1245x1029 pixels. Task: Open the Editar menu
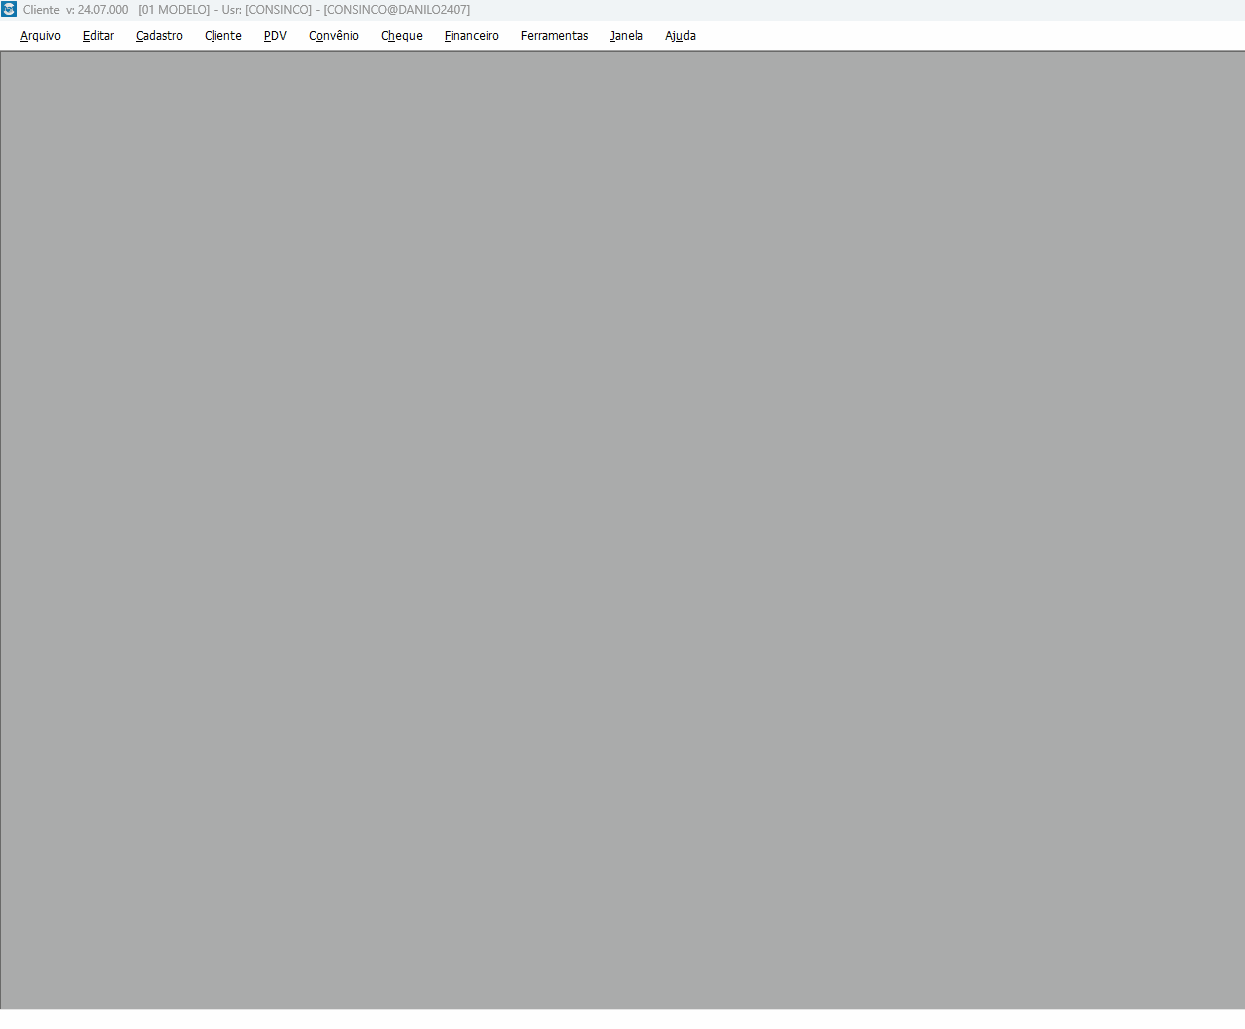[x=98, y=36]
